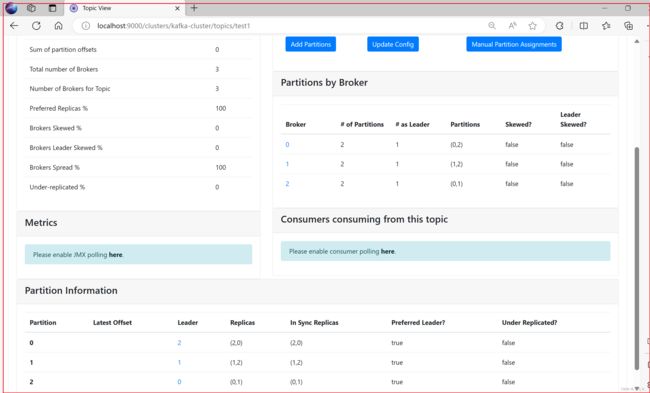
Task: Close the Topic View tab
Action: (x=177, y=8)
